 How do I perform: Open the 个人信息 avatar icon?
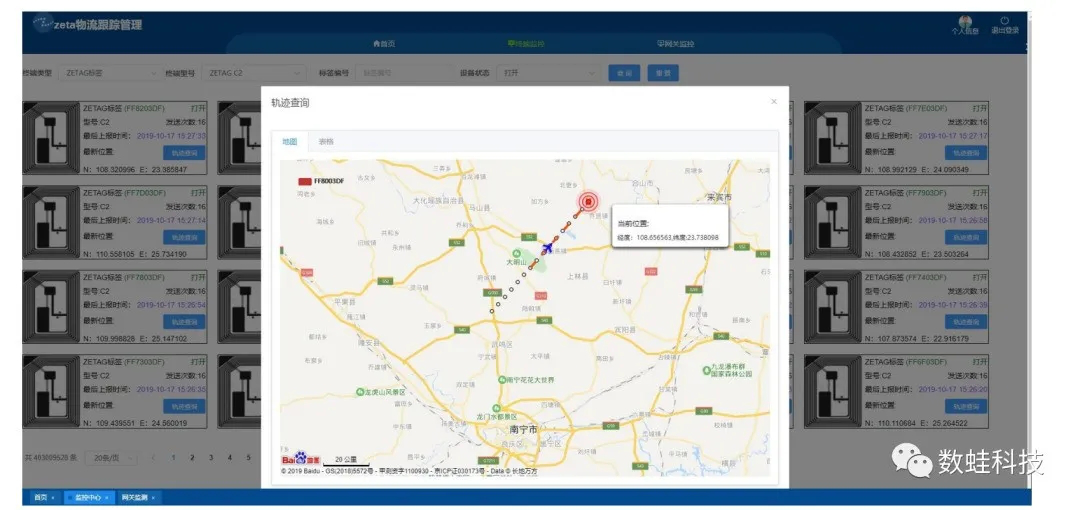(965, 21)
